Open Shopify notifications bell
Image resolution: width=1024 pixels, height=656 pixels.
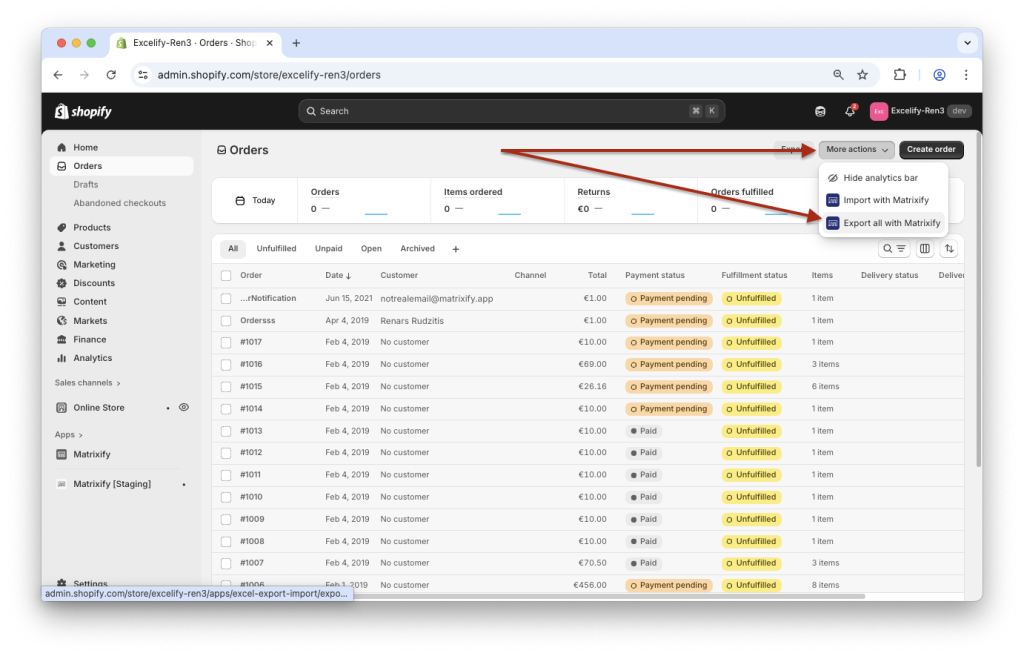pyautogui.click(x=849, y=111)
